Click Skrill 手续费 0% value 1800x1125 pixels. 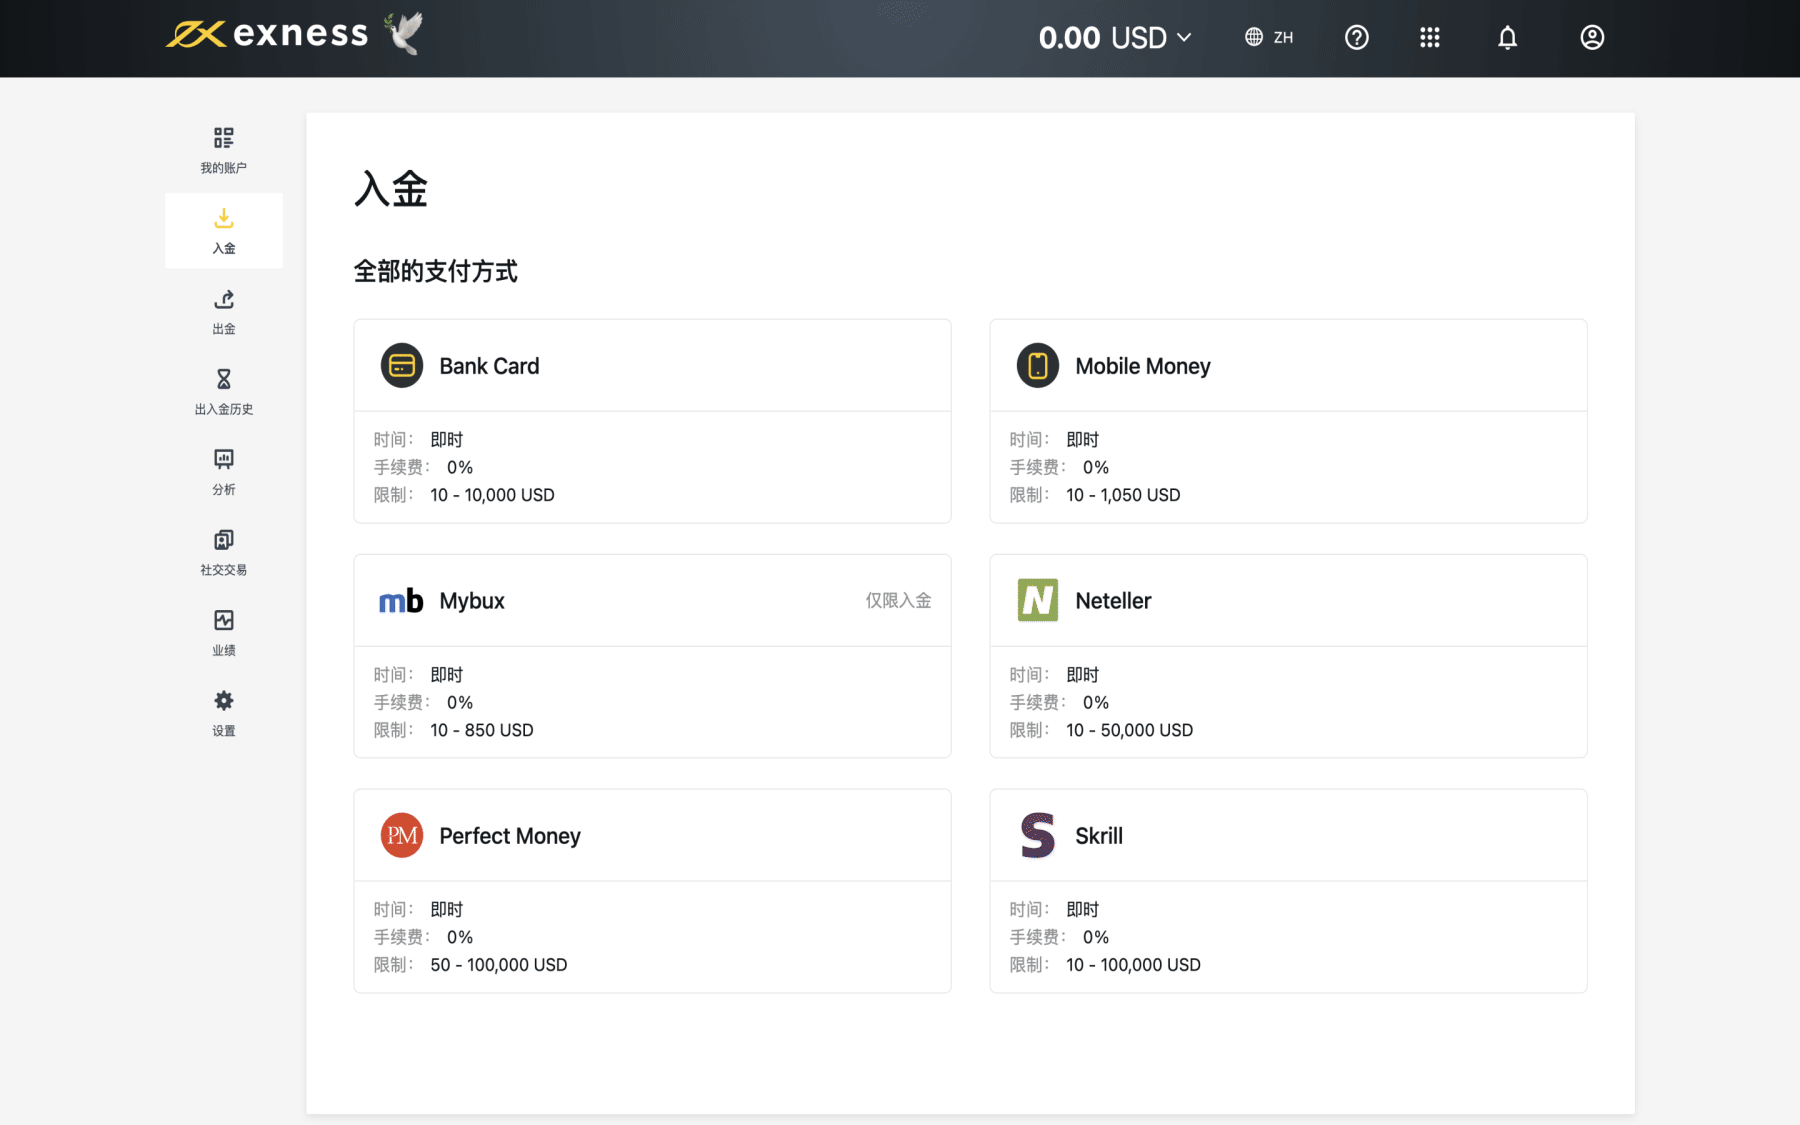(x=1096, y=937)
